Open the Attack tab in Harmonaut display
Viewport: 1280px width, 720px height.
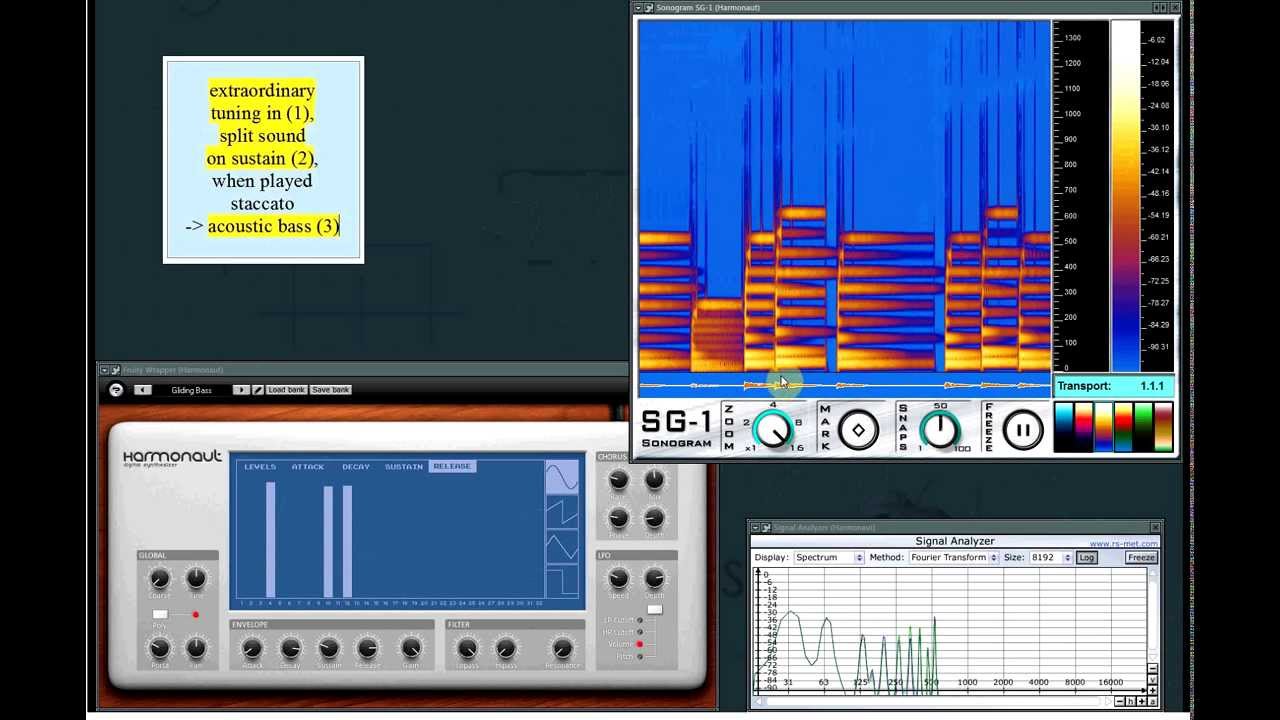308,467
